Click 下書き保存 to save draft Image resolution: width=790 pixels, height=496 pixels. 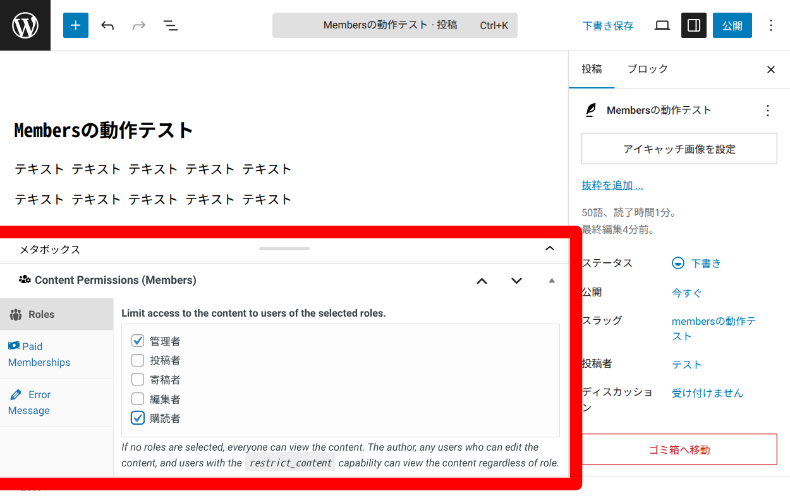[x=608, y=26]
